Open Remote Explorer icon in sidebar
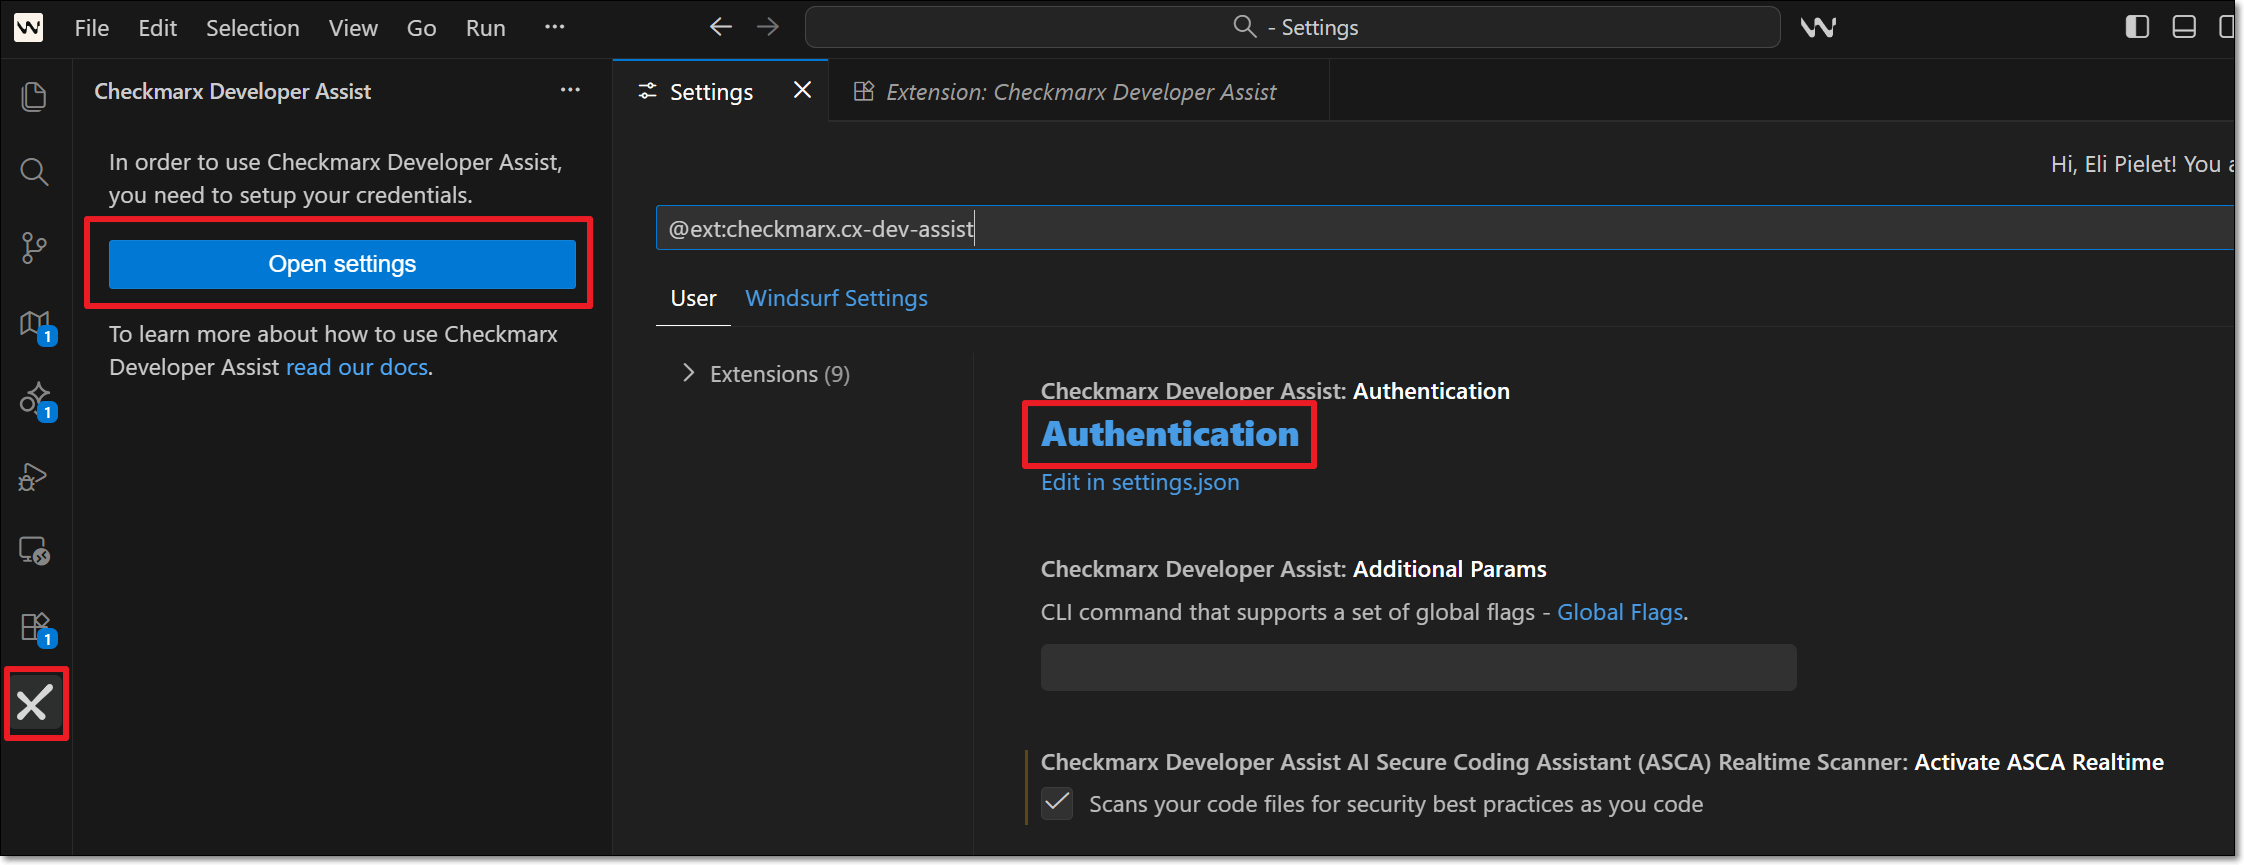The height and width of the screenshot is (865, 2244). pos(34,551)
